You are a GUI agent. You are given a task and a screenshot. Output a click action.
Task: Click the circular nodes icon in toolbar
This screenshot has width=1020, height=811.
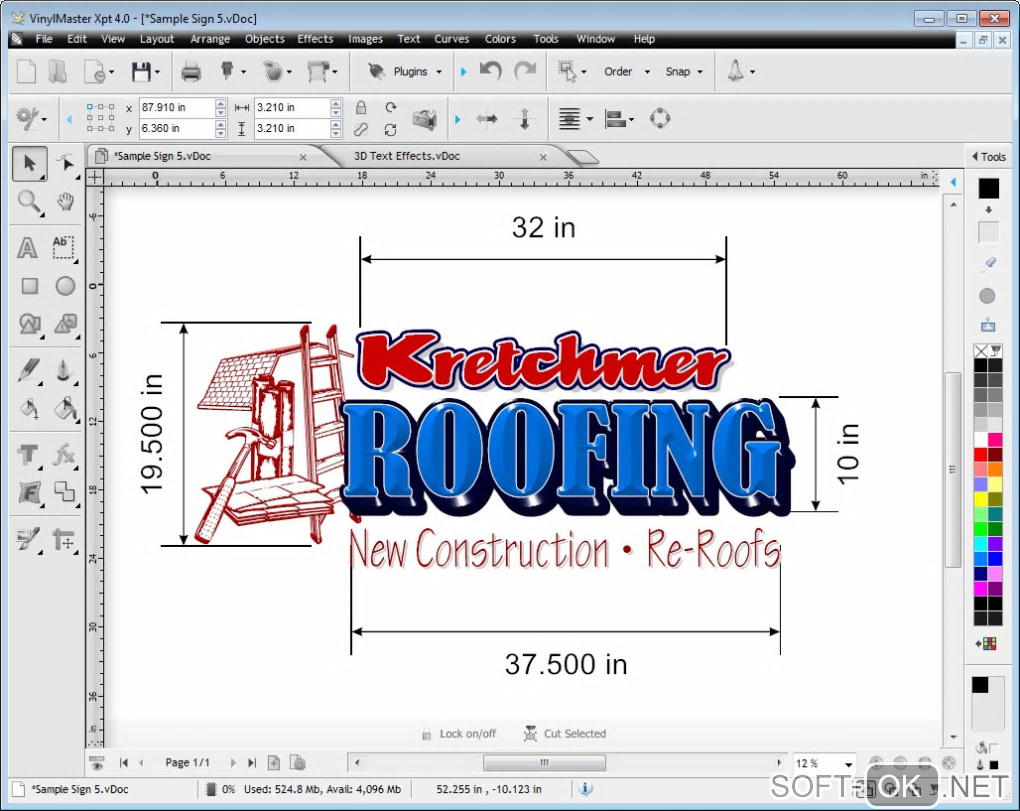point(660,118)
